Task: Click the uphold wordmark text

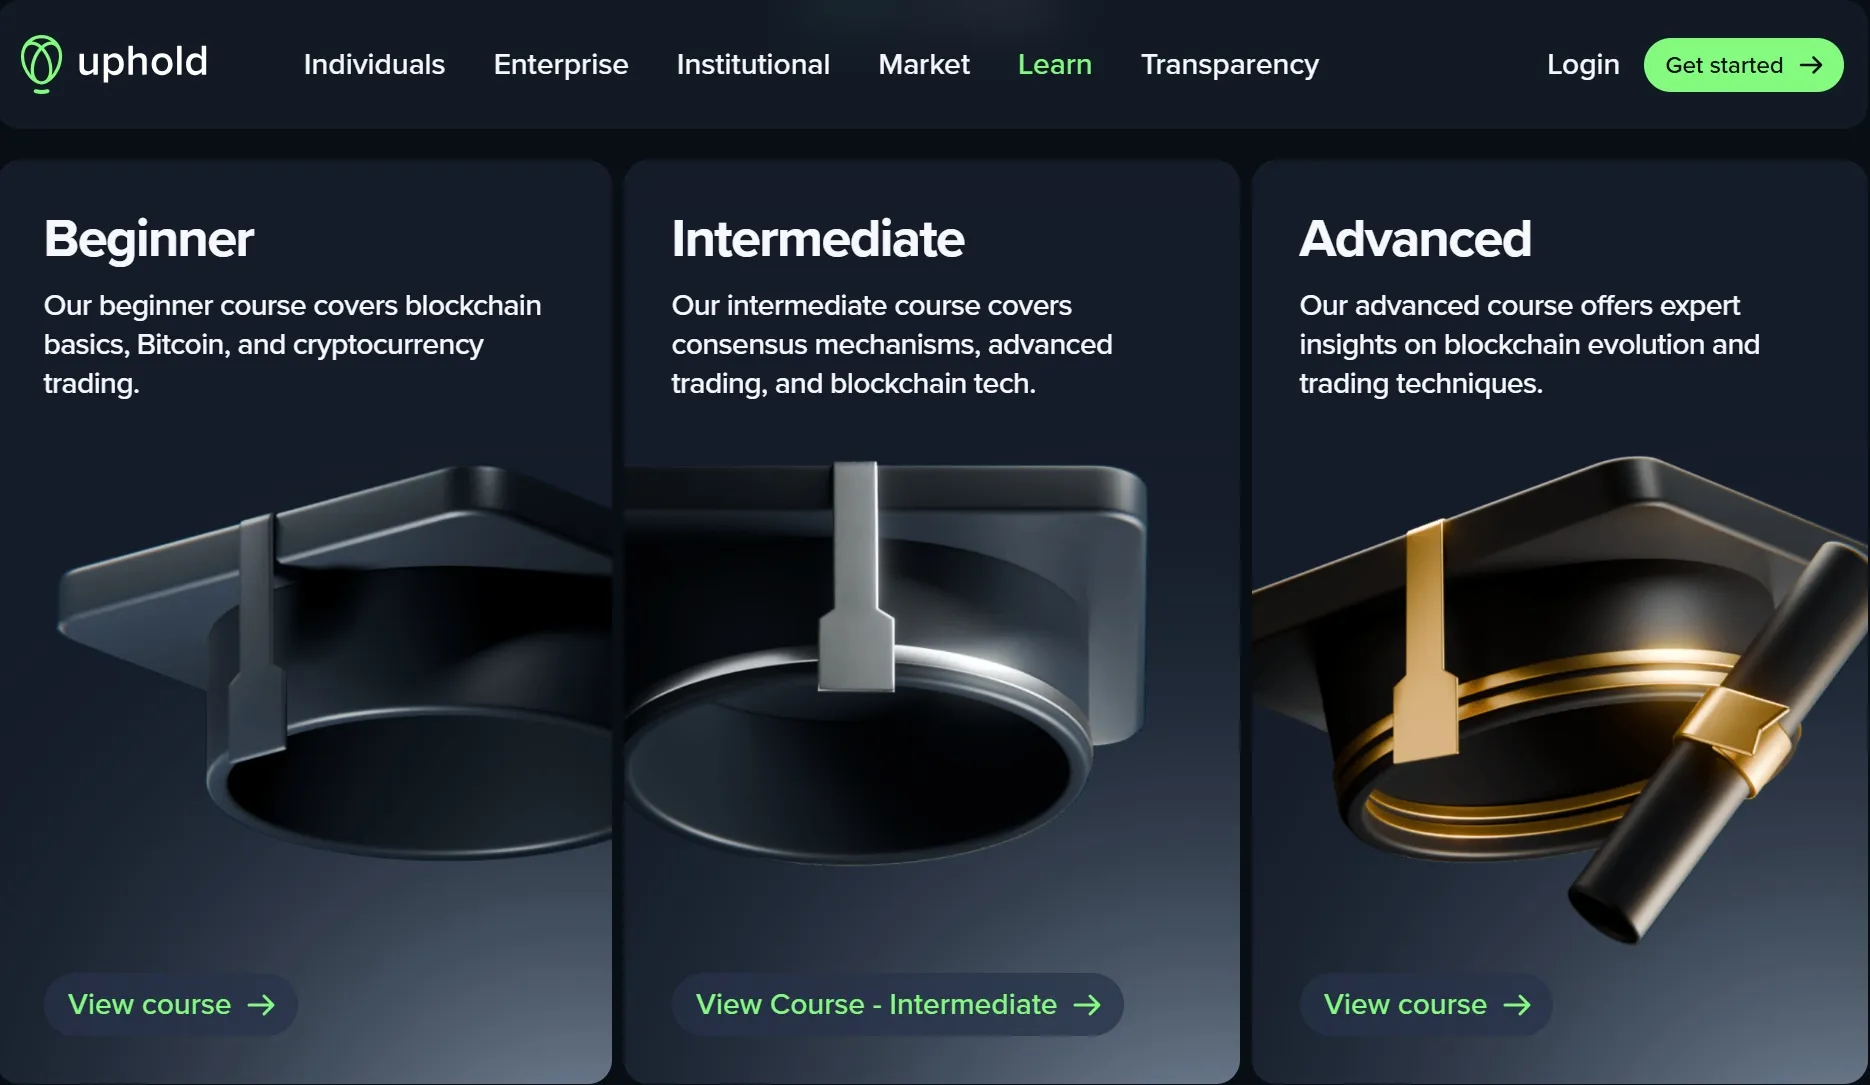Action: [x=142, y=63]
